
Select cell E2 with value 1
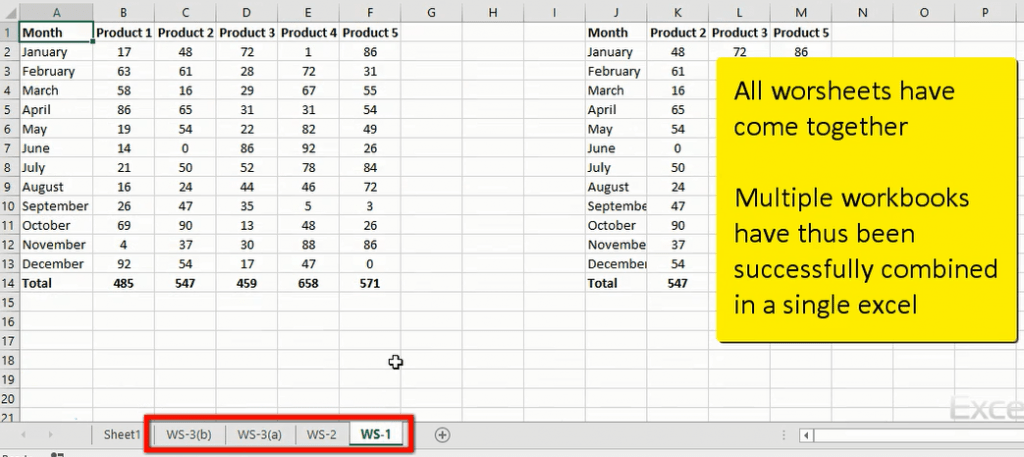(308, 52)
